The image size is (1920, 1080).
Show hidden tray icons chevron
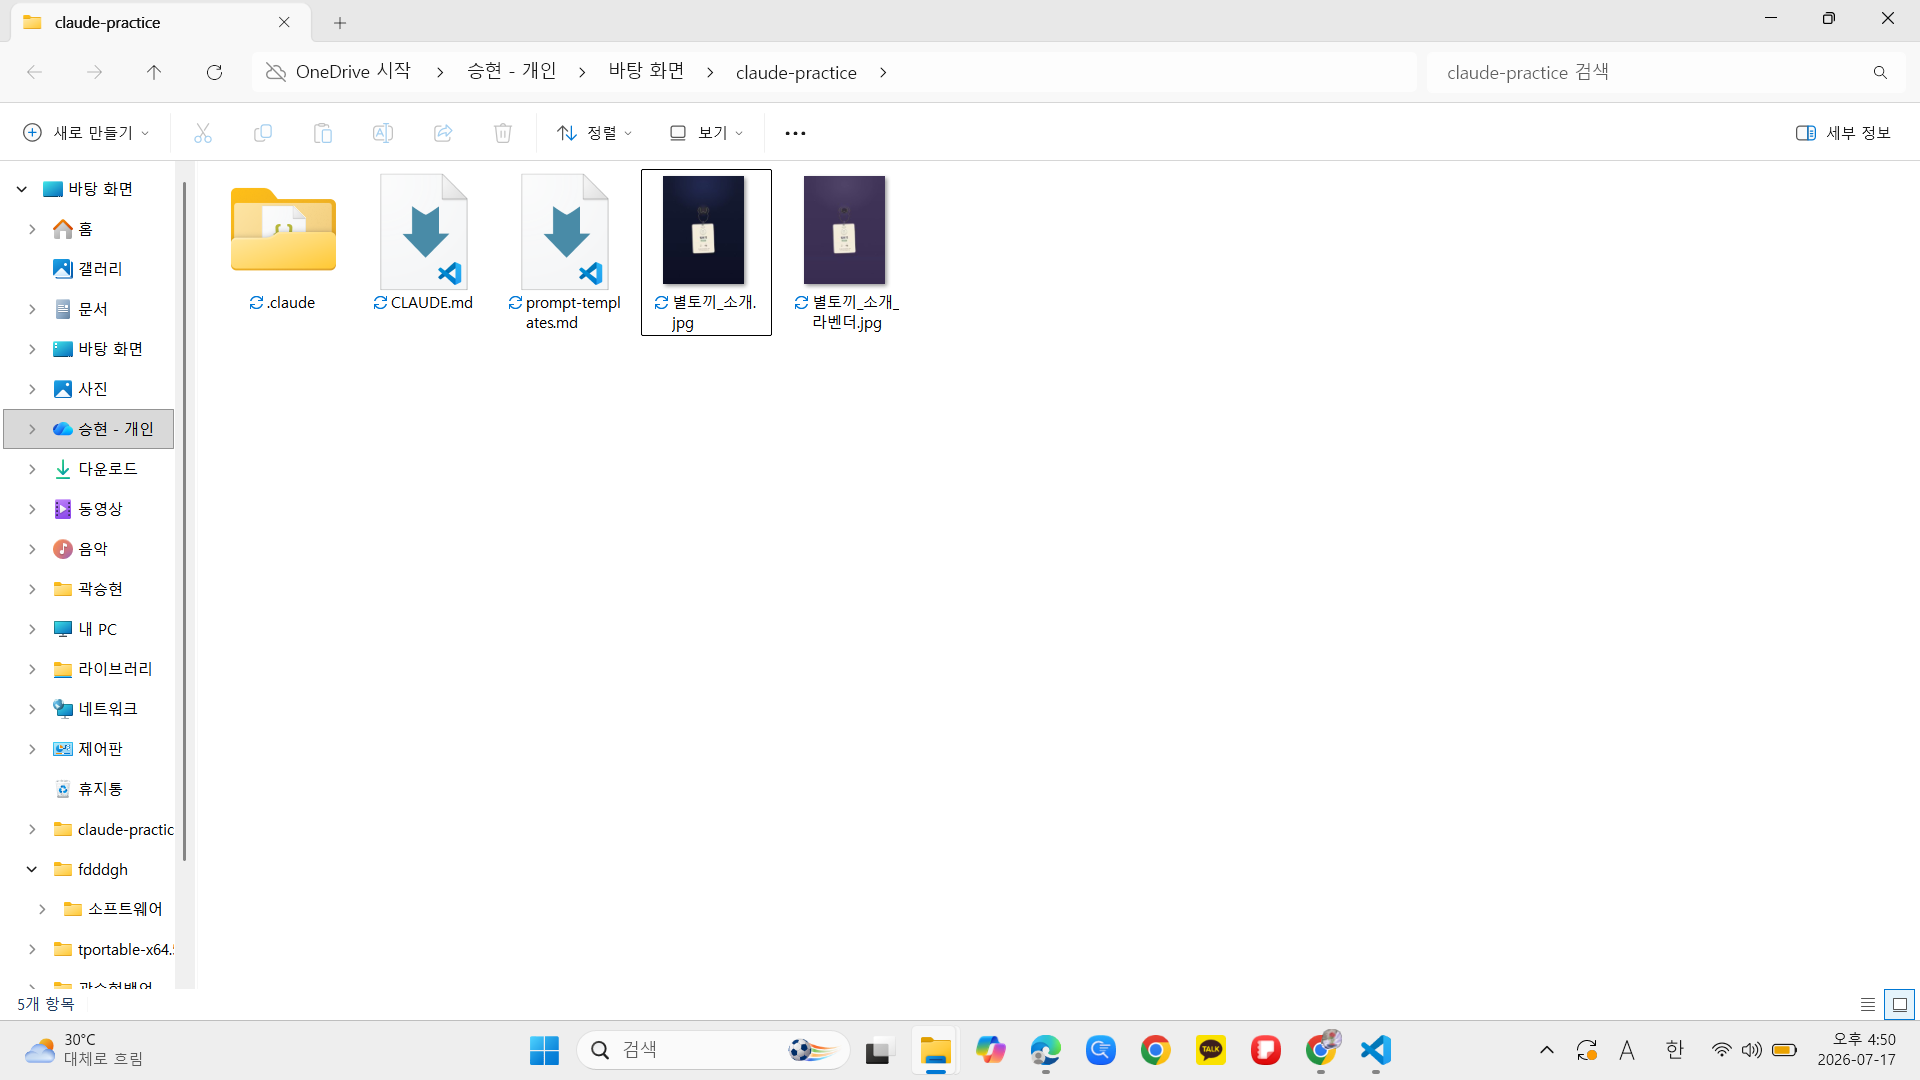tap(1546, 1050)
